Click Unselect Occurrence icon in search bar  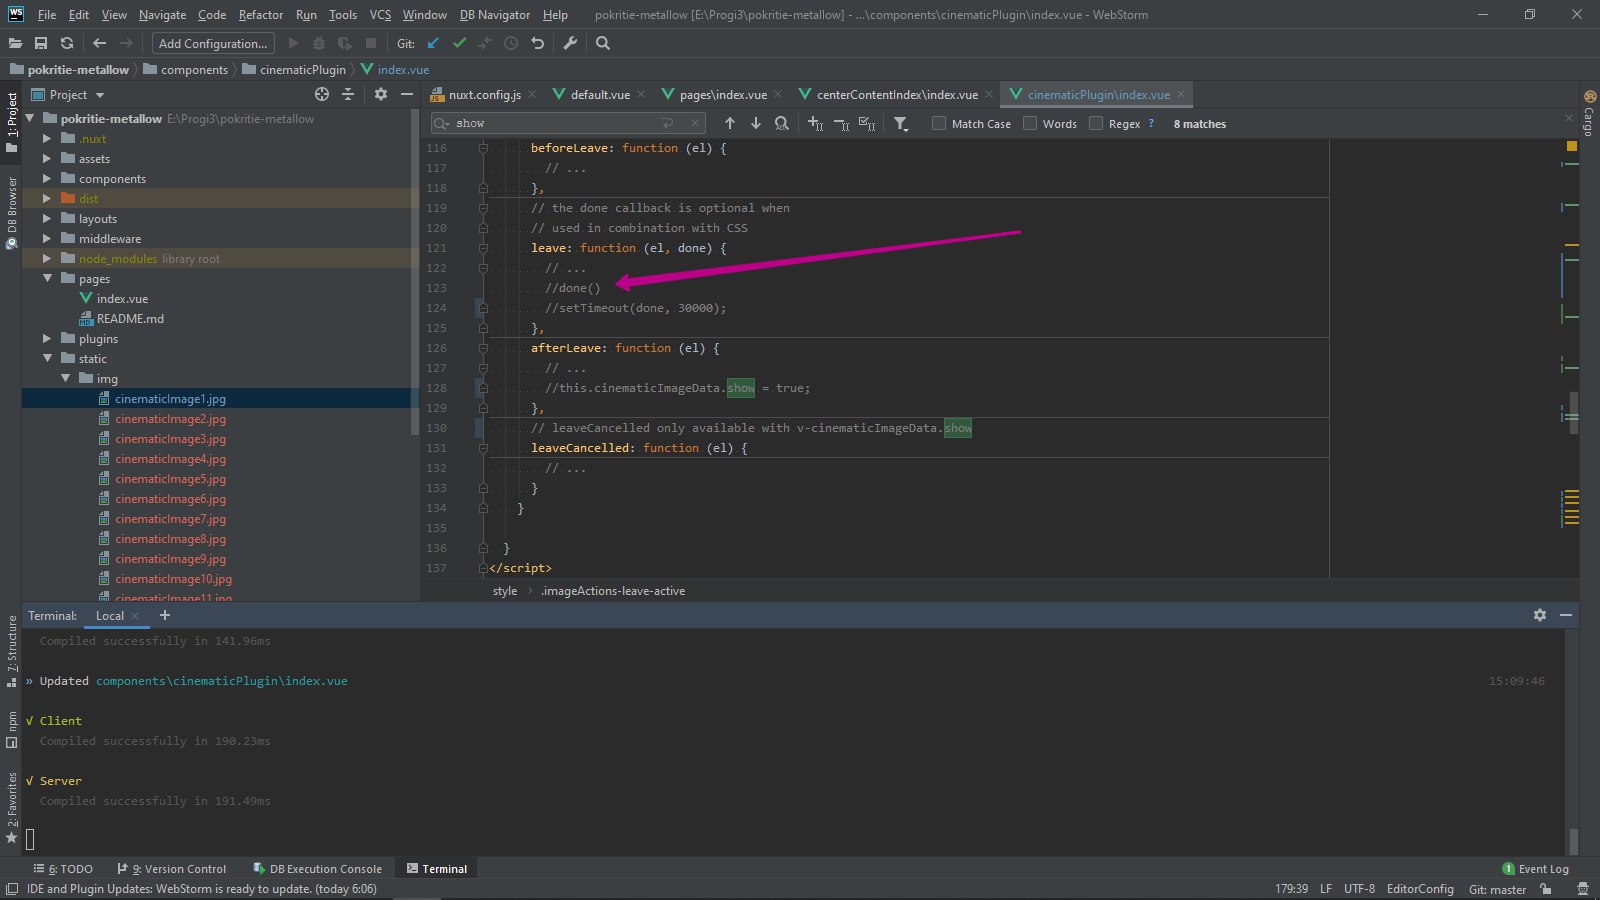tap(841, 123)
